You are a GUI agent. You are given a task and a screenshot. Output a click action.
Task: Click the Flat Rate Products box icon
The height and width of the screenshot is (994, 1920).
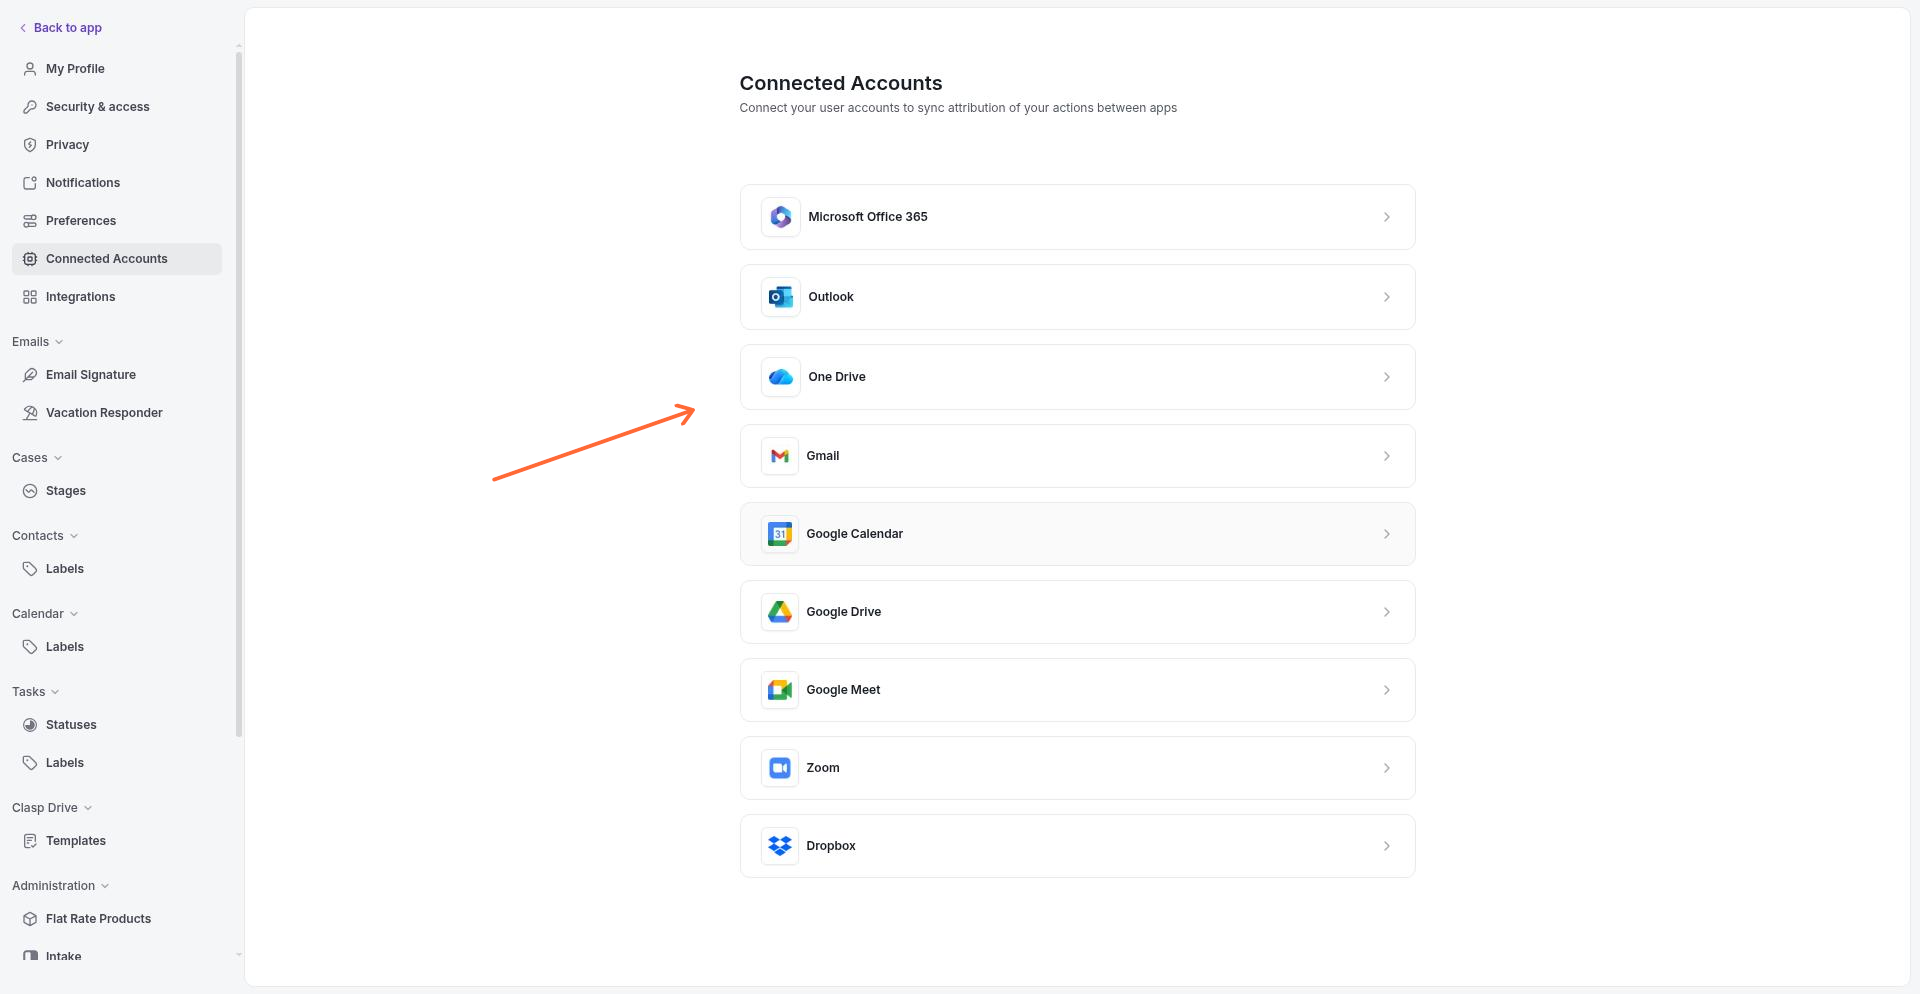point(30,919)
